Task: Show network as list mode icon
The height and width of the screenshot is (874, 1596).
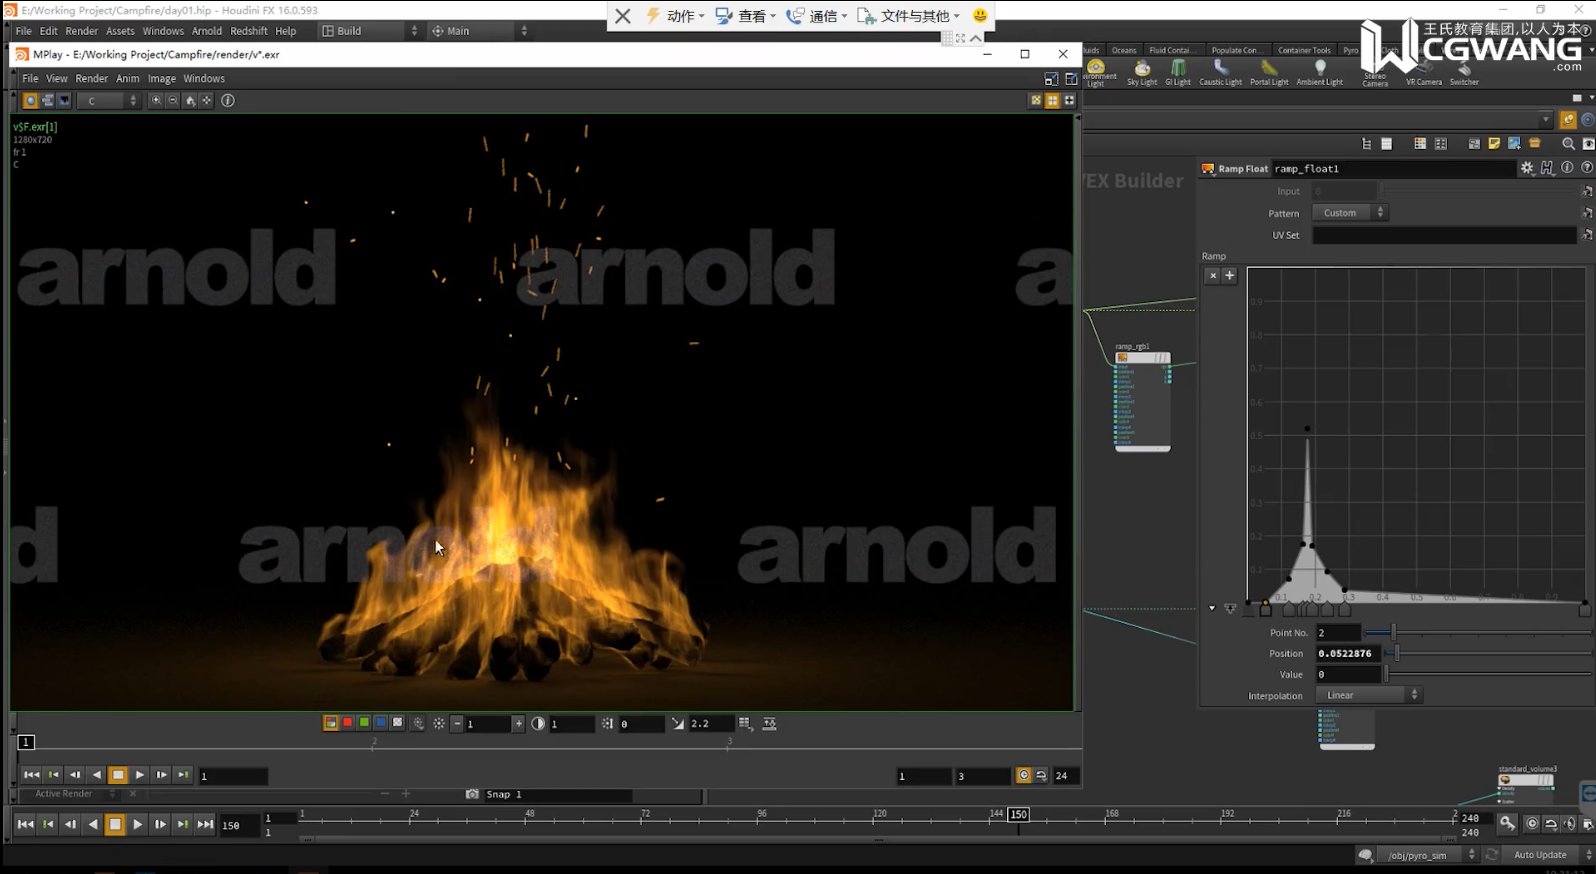Action: point(1387,144)
